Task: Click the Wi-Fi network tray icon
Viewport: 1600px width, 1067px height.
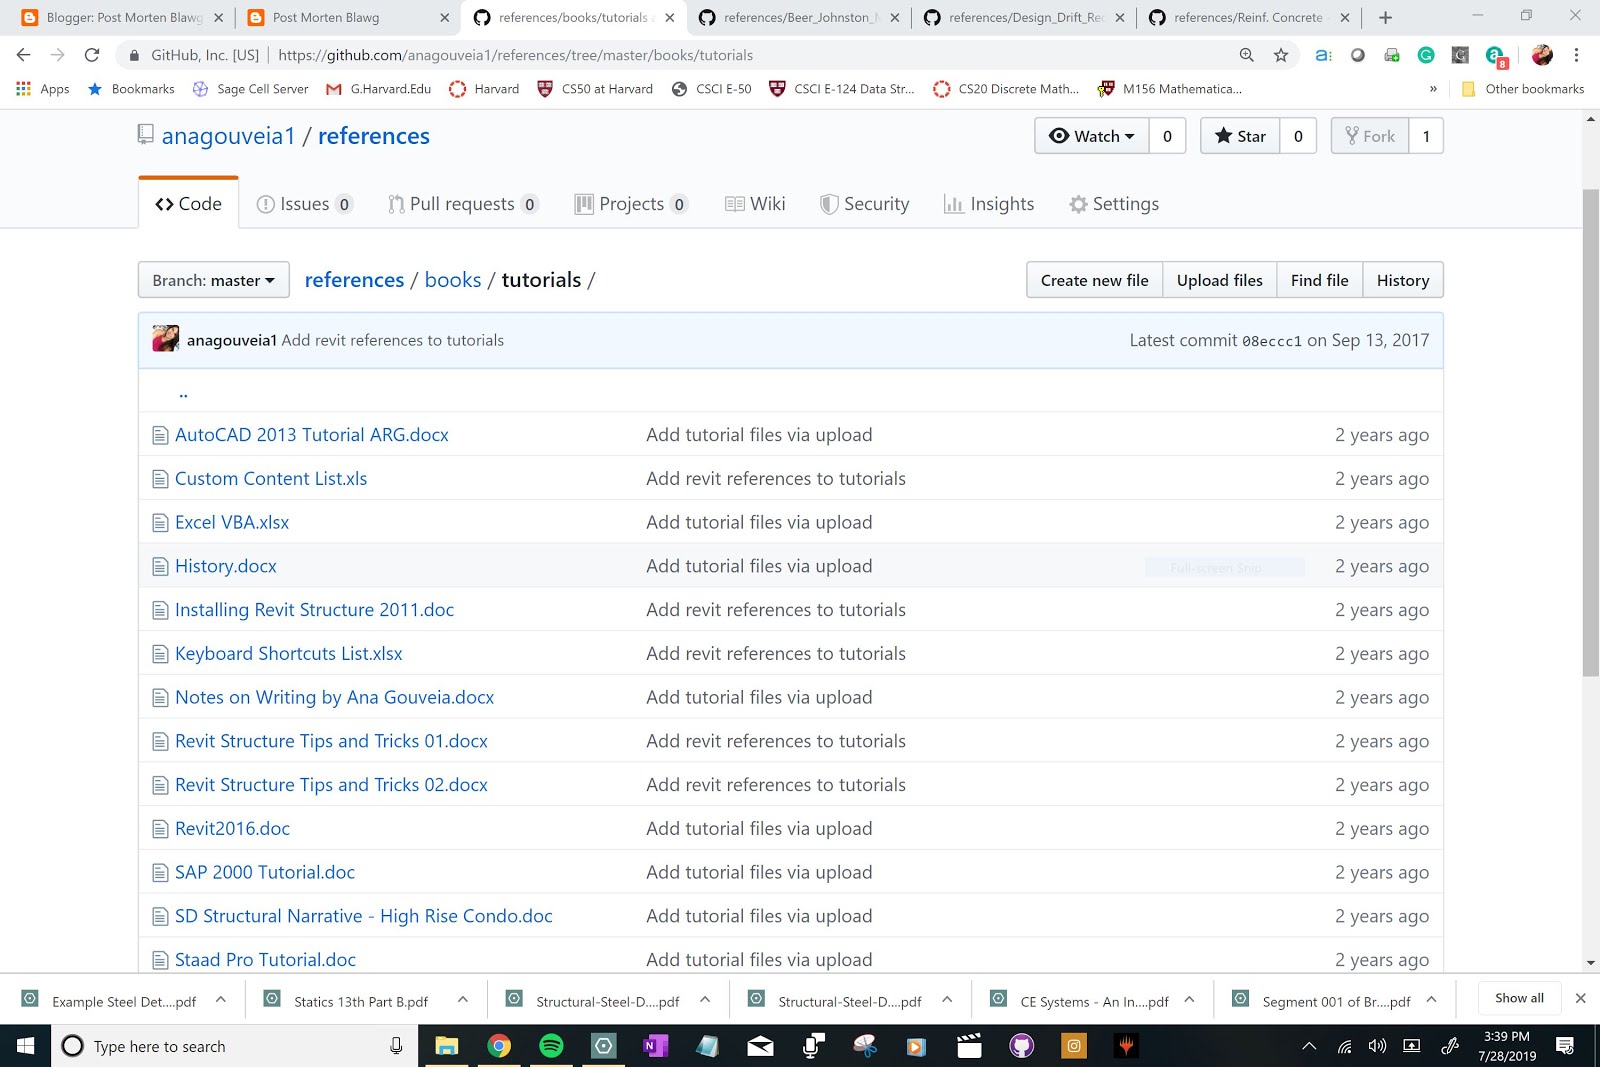Action: pyautogui.click(x=1345, y=1046)
